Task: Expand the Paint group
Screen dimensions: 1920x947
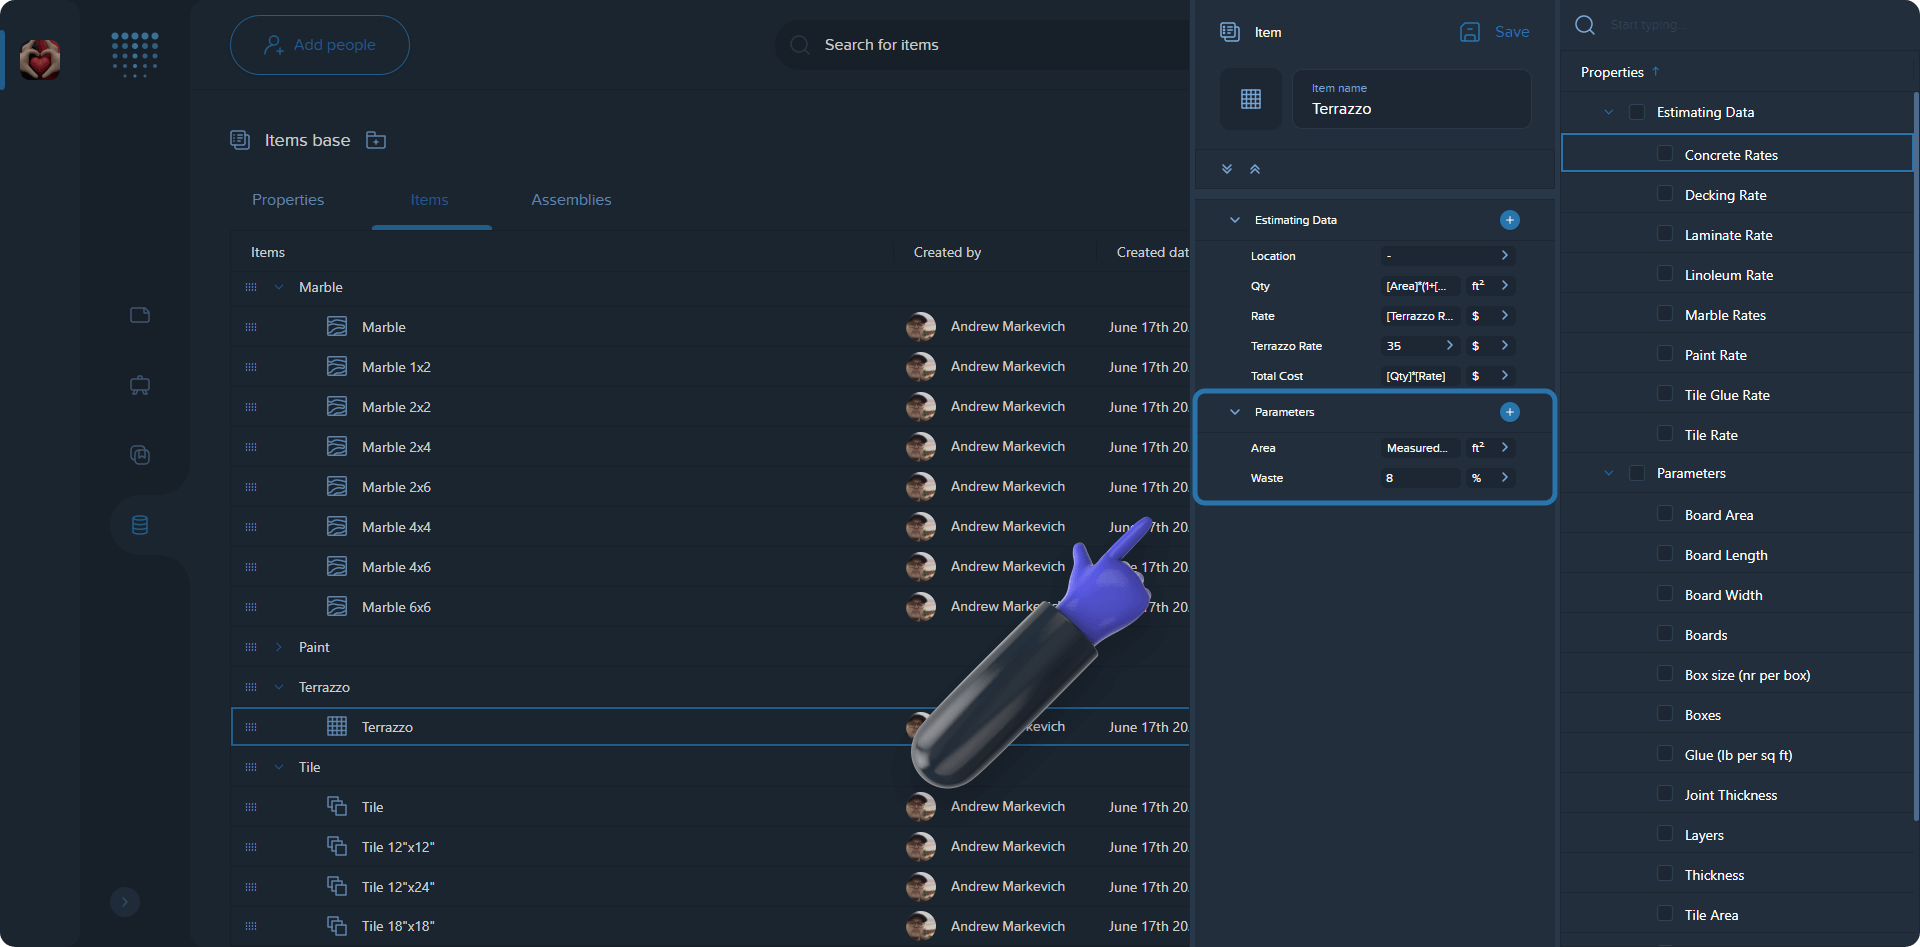Action: pyautogui.click(x=279, y=647)
